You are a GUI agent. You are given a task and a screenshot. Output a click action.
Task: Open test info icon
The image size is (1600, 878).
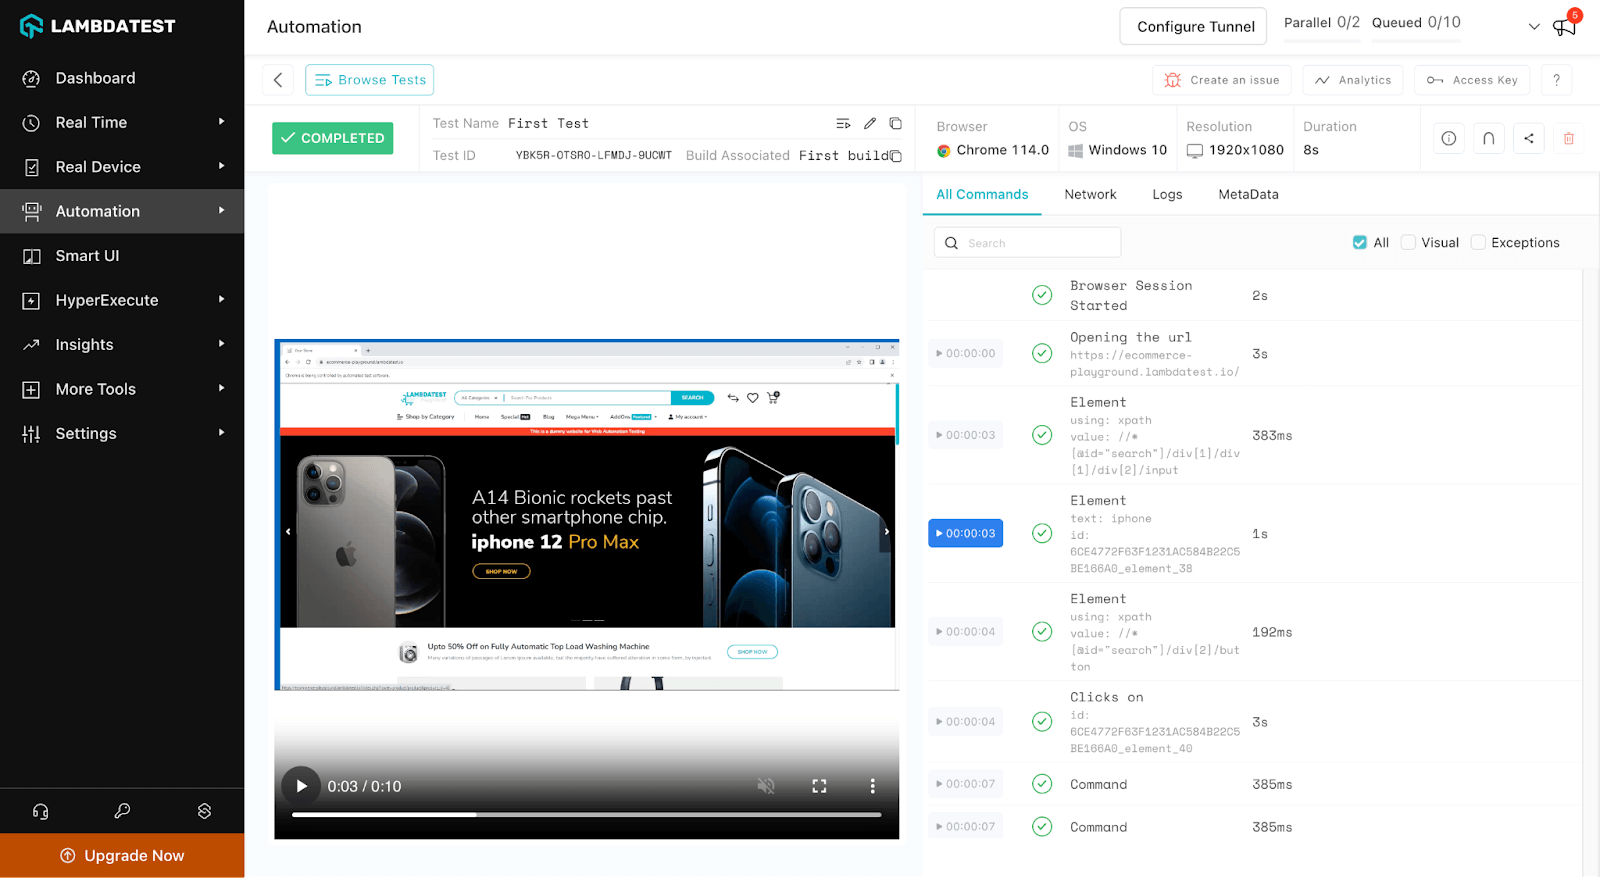pyautogui.click(x=1449, y=138)
